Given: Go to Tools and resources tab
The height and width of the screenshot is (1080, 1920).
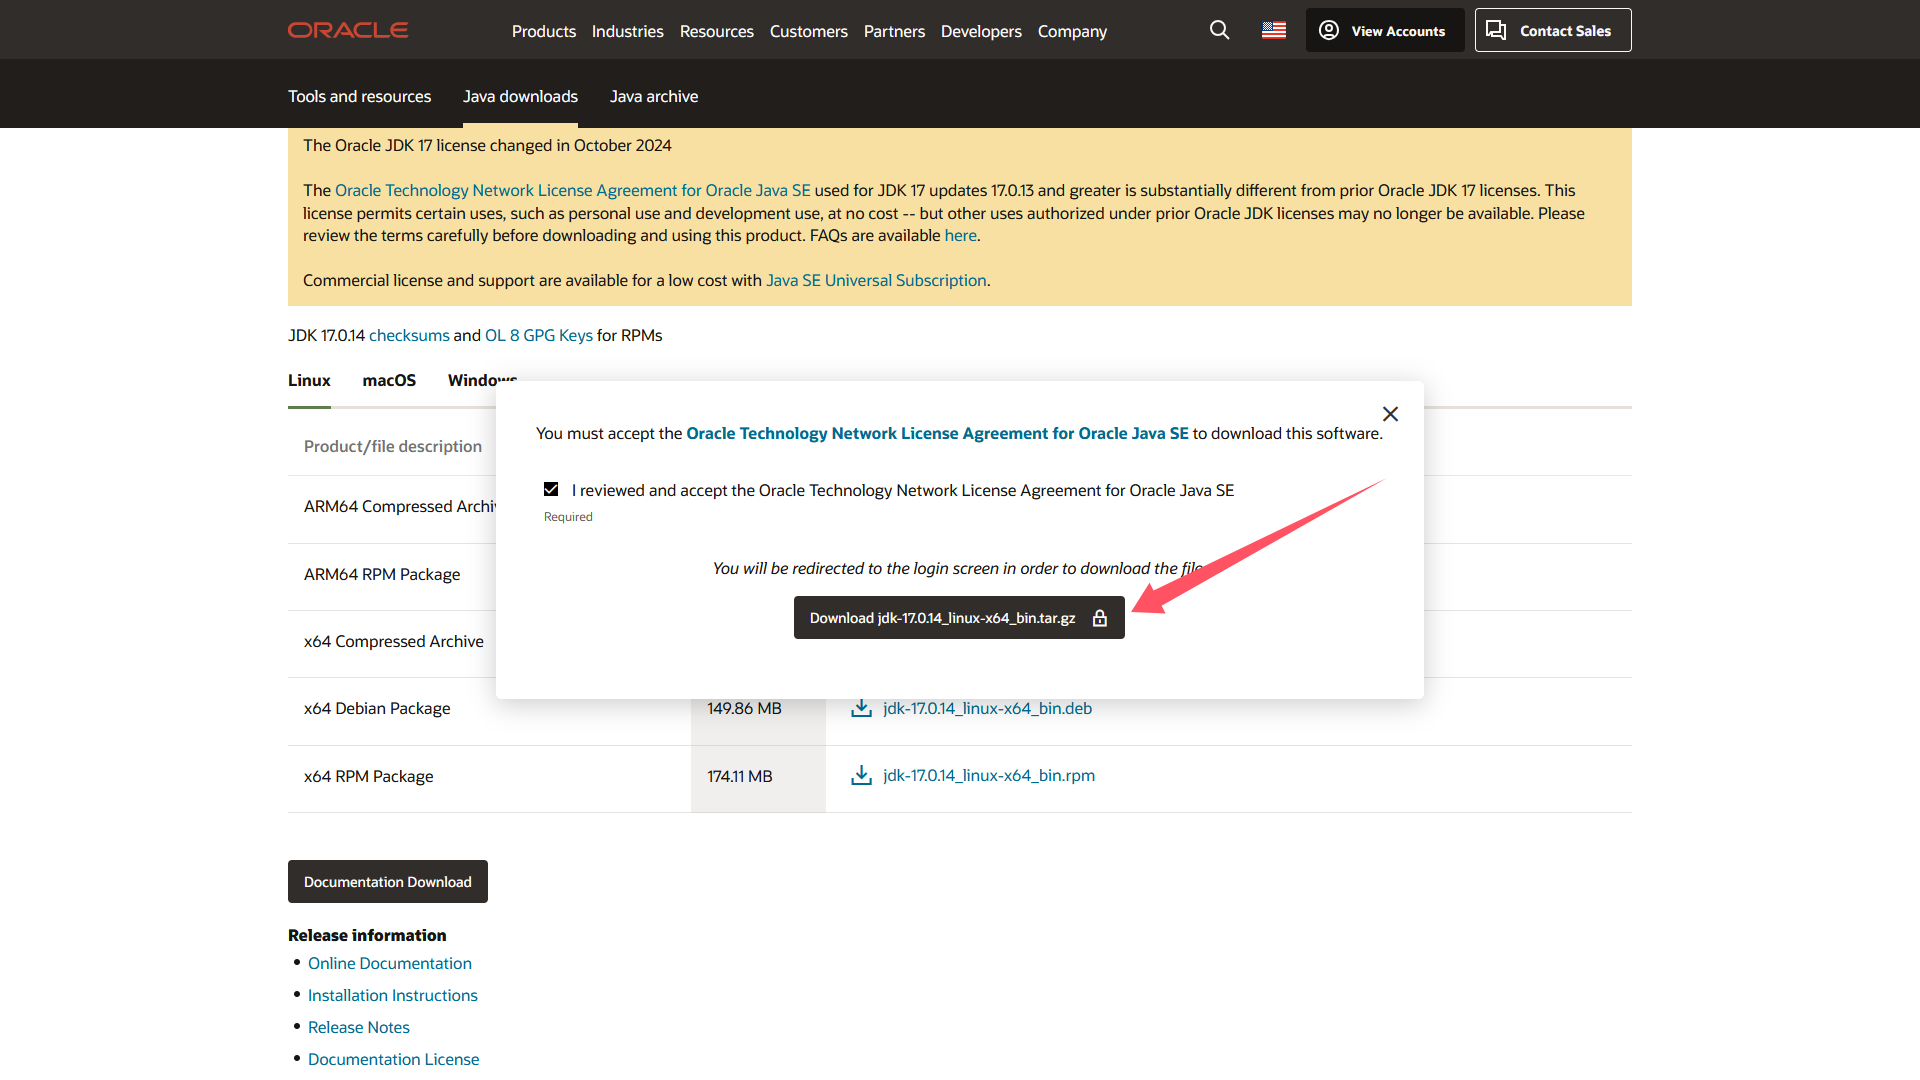Looking at the screenshot, I should click(360, 96).
